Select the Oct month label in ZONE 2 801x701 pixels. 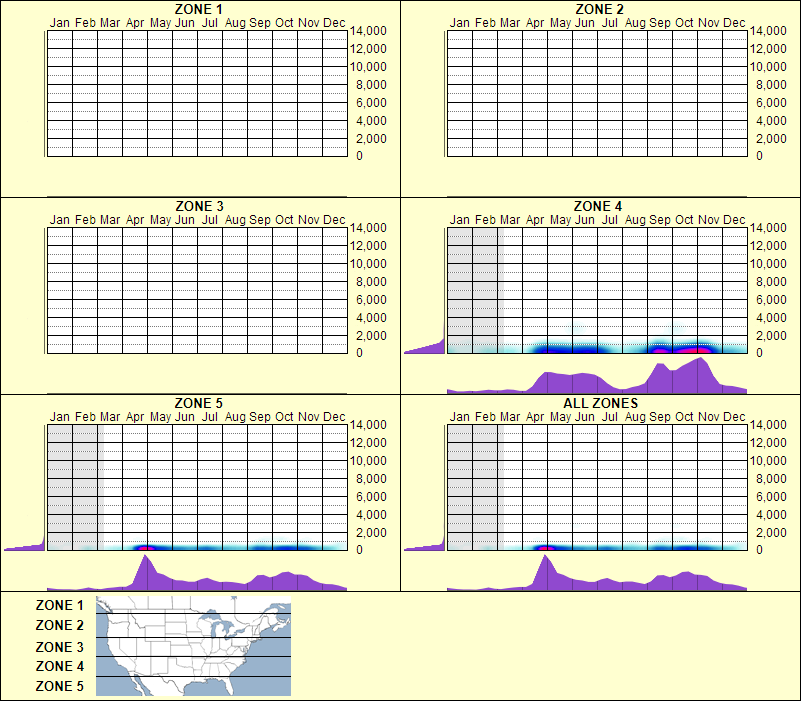click(x=685, y=22)
